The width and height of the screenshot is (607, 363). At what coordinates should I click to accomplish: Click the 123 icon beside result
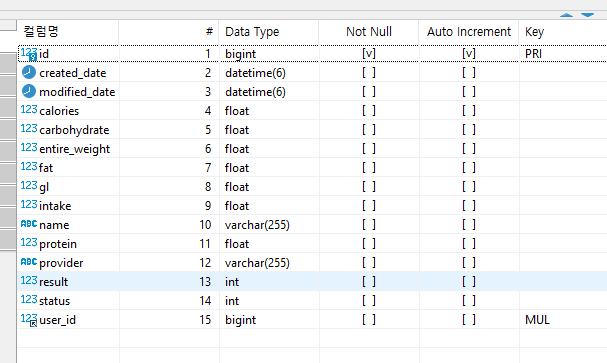29,280
